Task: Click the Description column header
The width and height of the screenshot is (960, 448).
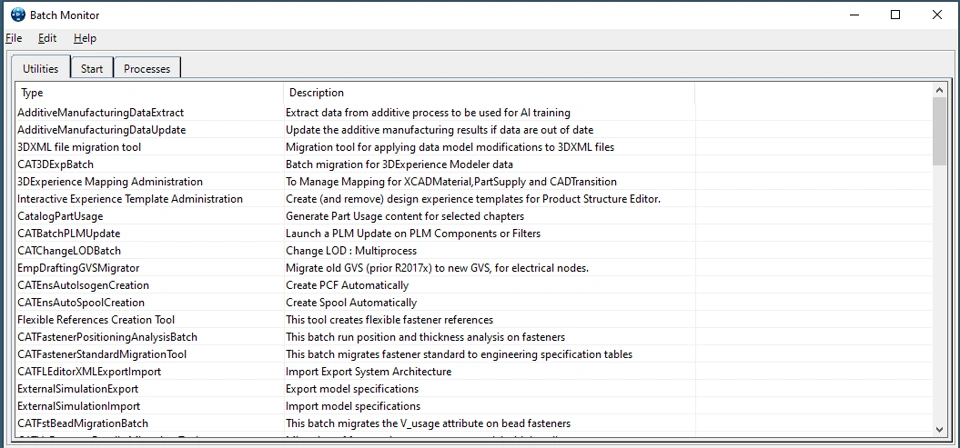Action: tap(488, 92)
